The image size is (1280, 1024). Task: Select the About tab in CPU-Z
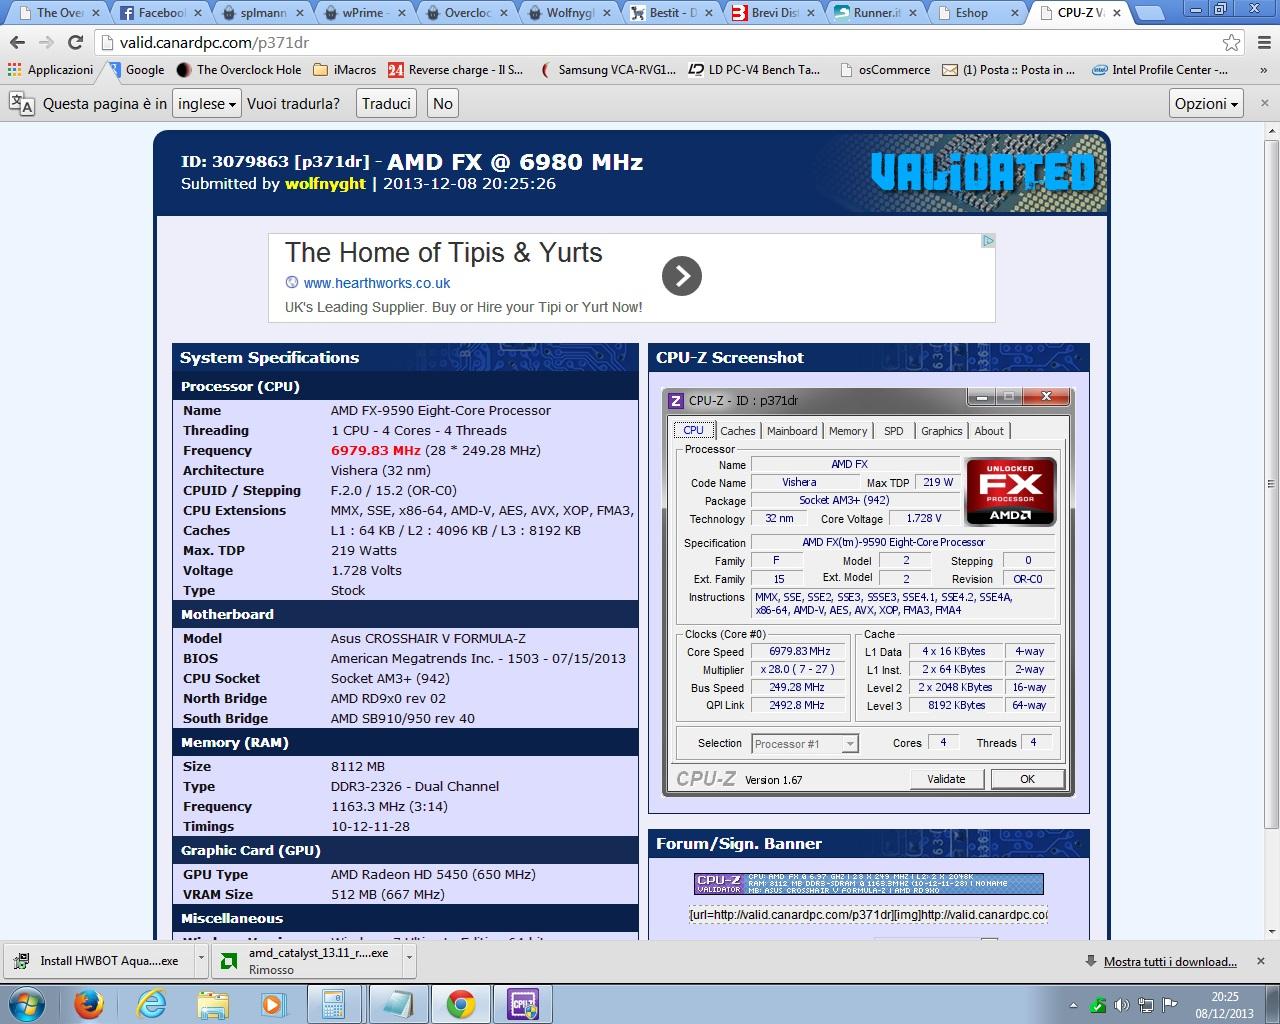[989, 431]
